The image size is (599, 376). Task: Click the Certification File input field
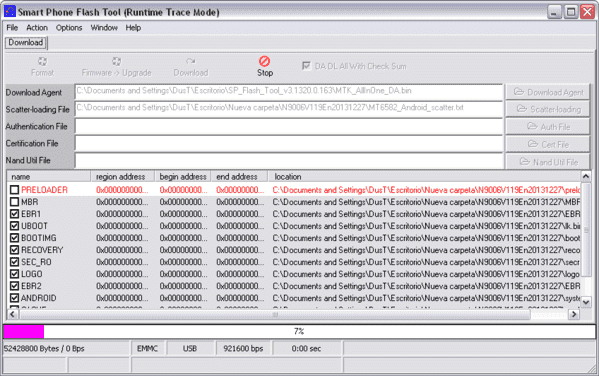coord(289,143)
